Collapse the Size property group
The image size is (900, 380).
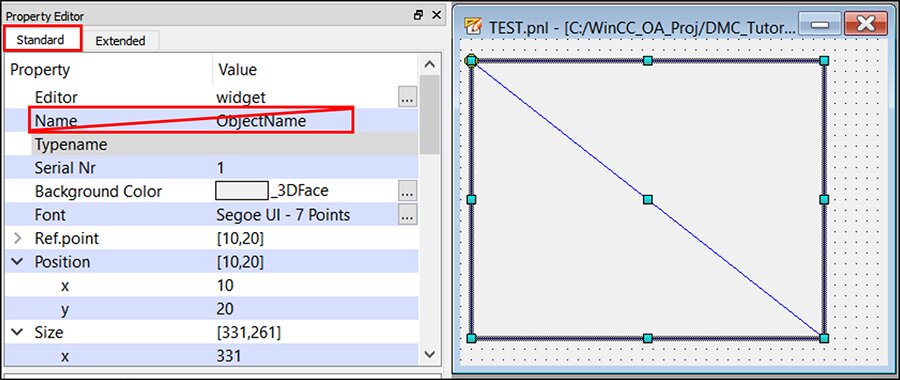click(18, 332)
